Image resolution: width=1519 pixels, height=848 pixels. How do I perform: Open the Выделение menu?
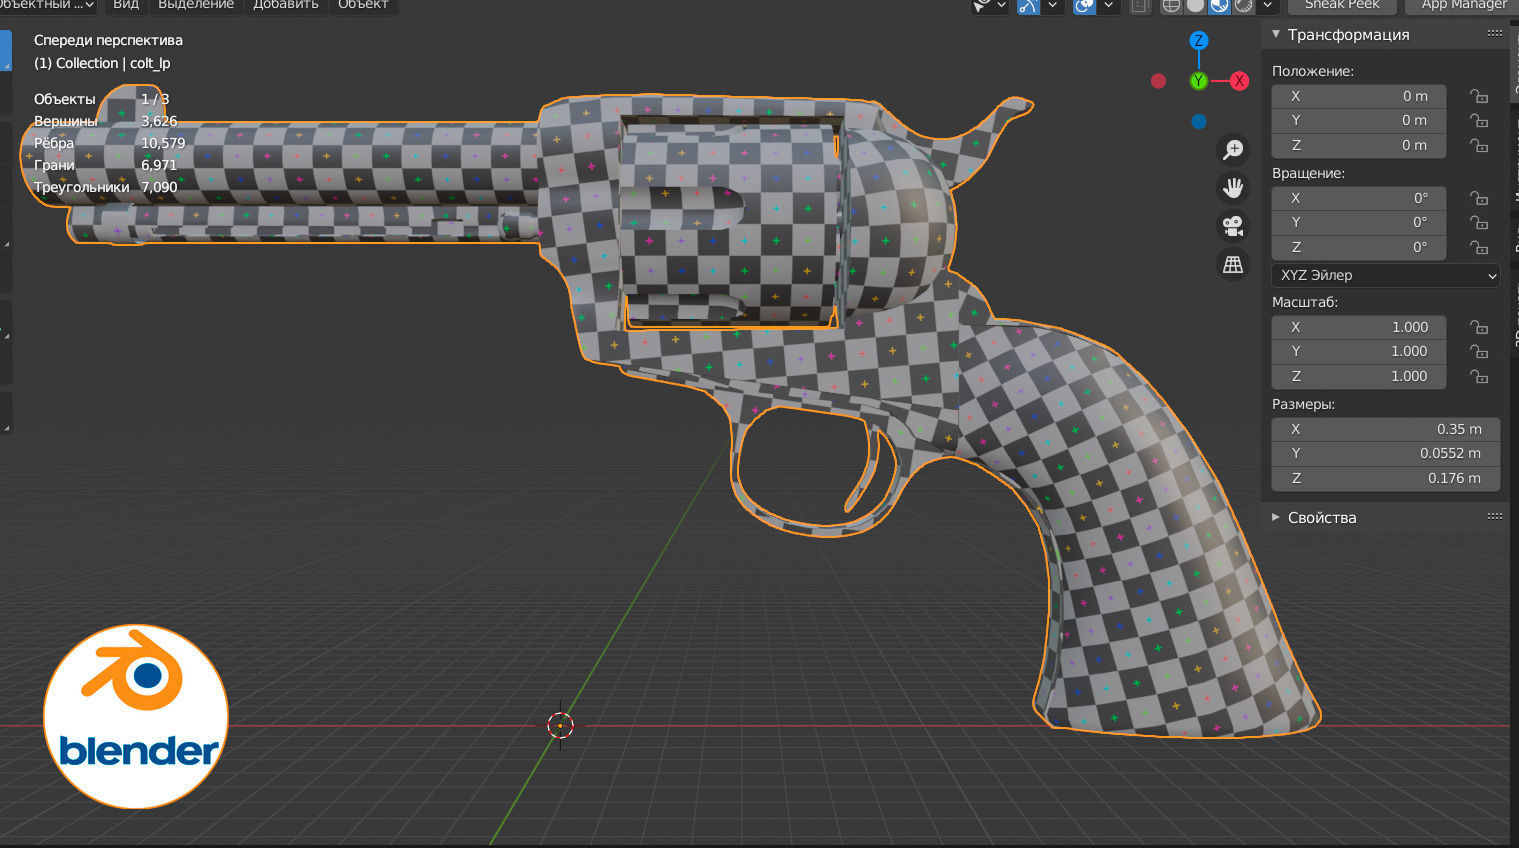point(196,5)
